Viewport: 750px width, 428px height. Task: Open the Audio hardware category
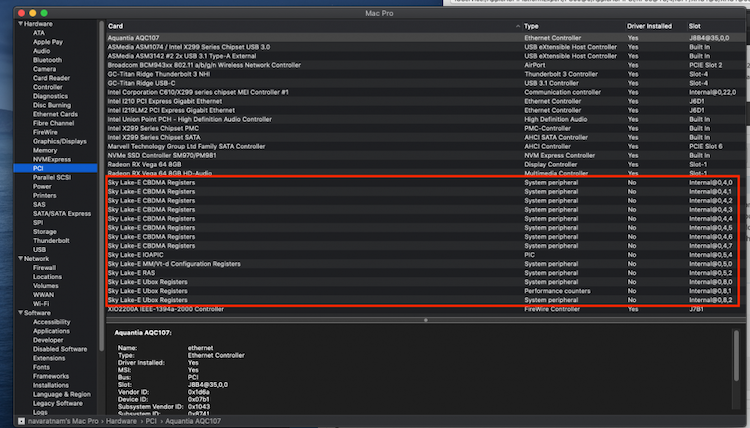41,51
